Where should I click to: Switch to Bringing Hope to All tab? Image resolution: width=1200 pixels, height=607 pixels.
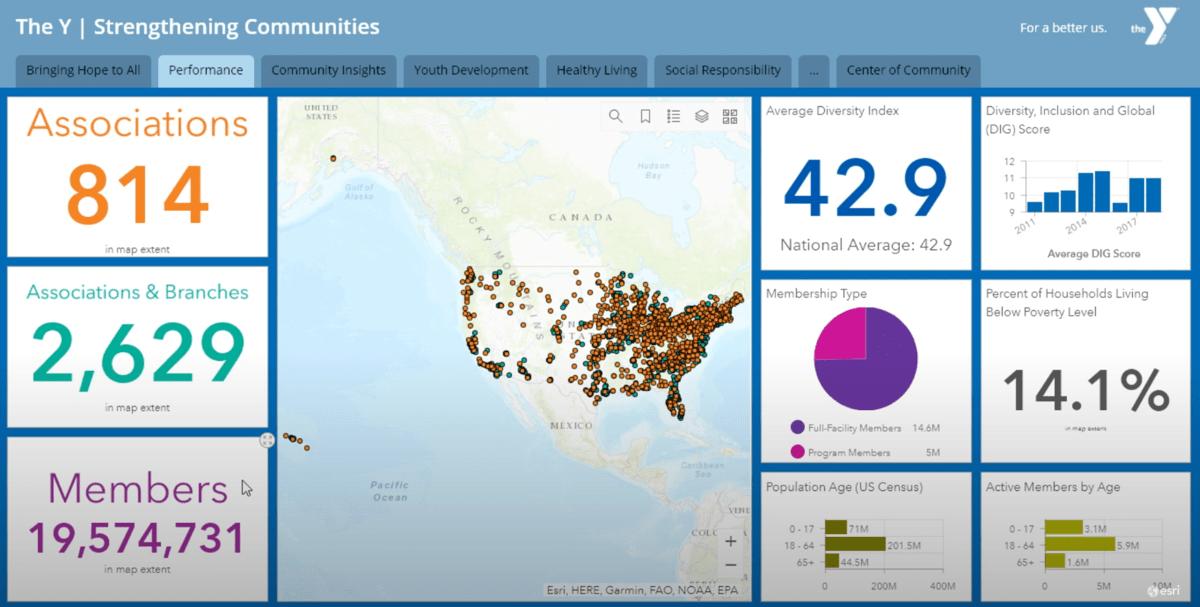pyautogui.click(x=83, y=70)
